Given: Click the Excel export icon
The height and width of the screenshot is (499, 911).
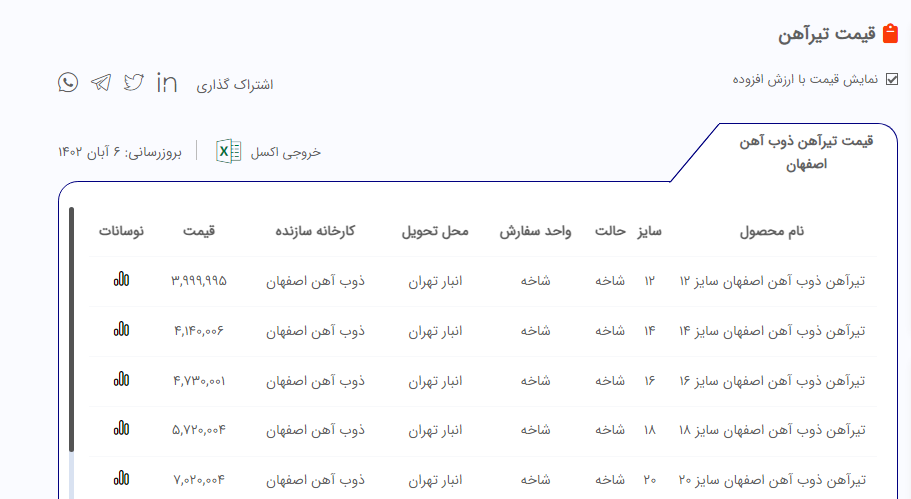Looking at the screenshot, I should pos(228,152).
